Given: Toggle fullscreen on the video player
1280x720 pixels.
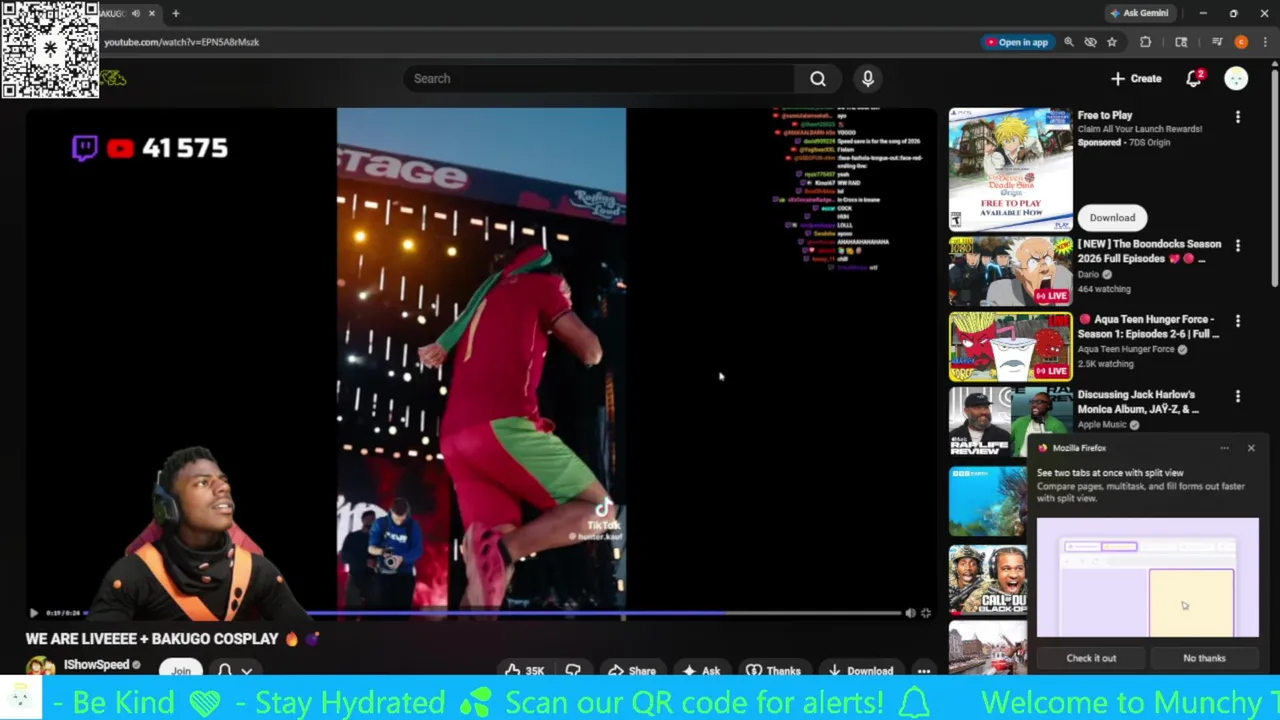Looking at the screenshot, I should 926,613.
